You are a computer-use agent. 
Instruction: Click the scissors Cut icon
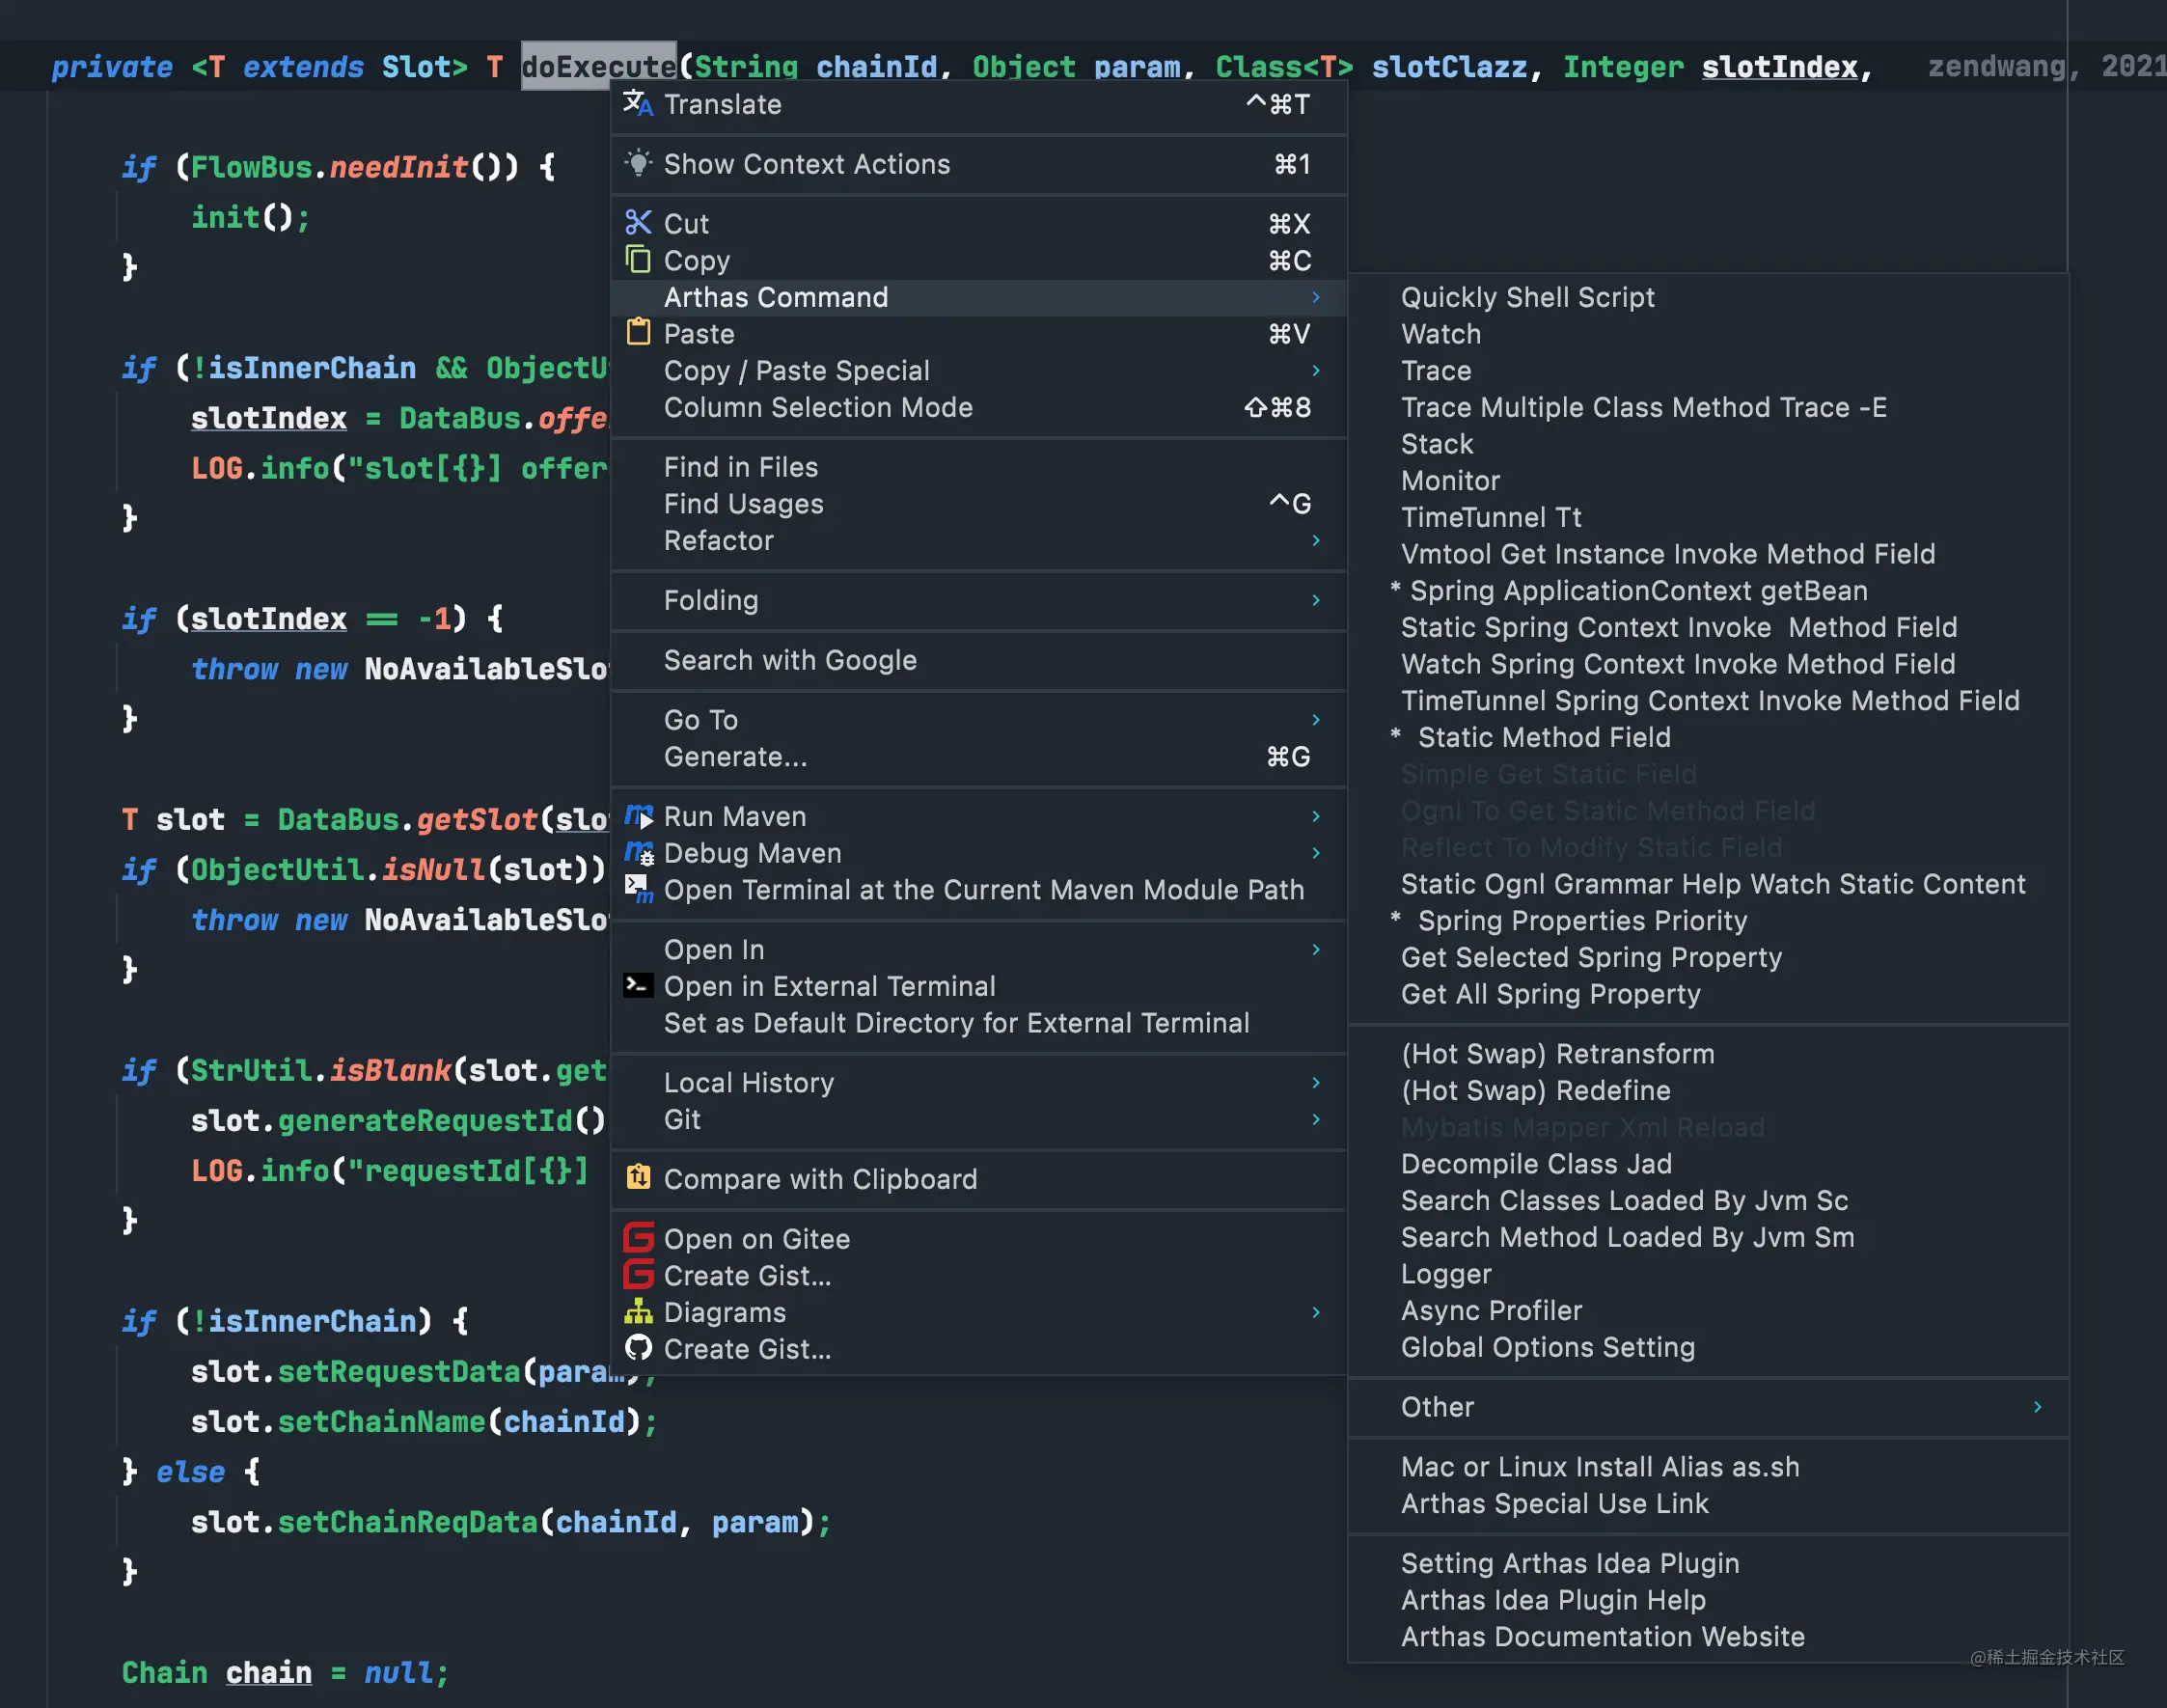[638, 222]
